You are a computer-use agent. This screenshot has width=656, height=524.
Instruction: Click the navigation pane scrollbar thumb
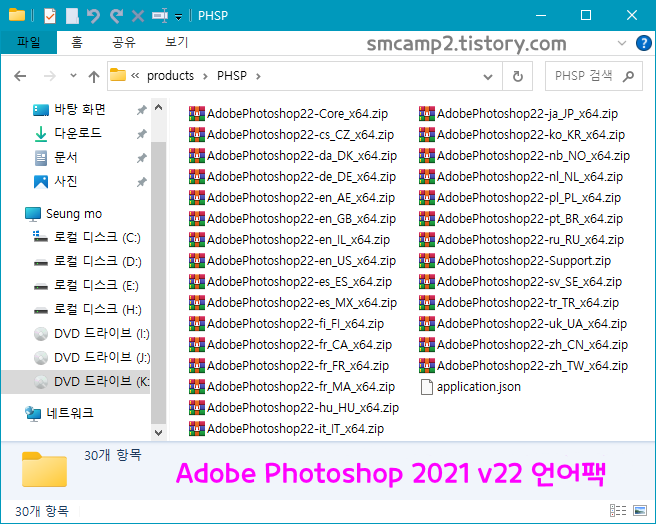click(x=159, y=283)
